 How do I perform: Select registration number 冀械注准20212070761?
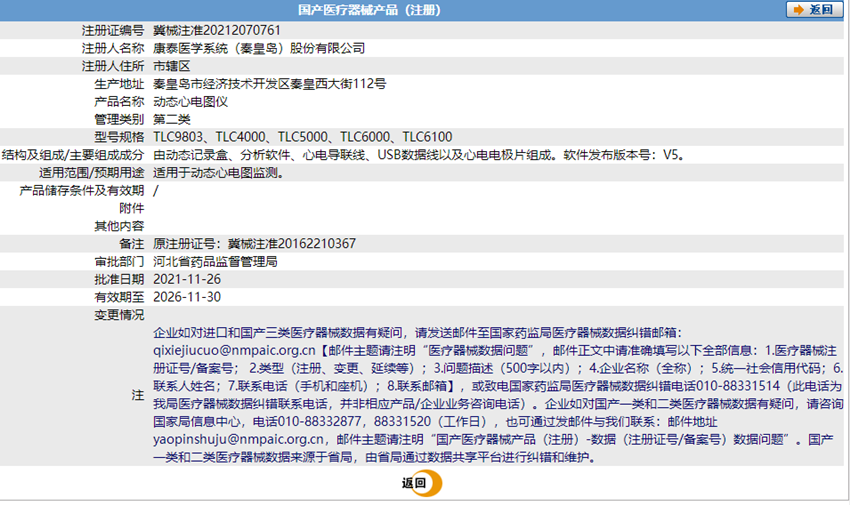(x=217, y=30)
